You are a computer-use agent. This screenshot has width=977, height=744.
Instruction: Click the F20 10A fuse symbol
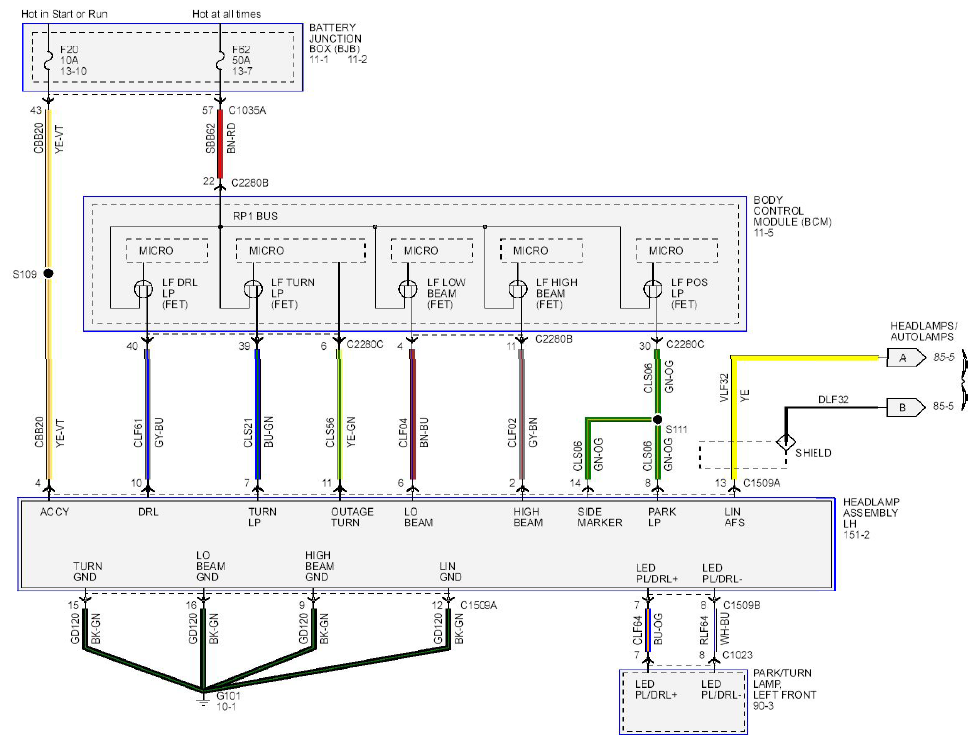pos(49,62)
